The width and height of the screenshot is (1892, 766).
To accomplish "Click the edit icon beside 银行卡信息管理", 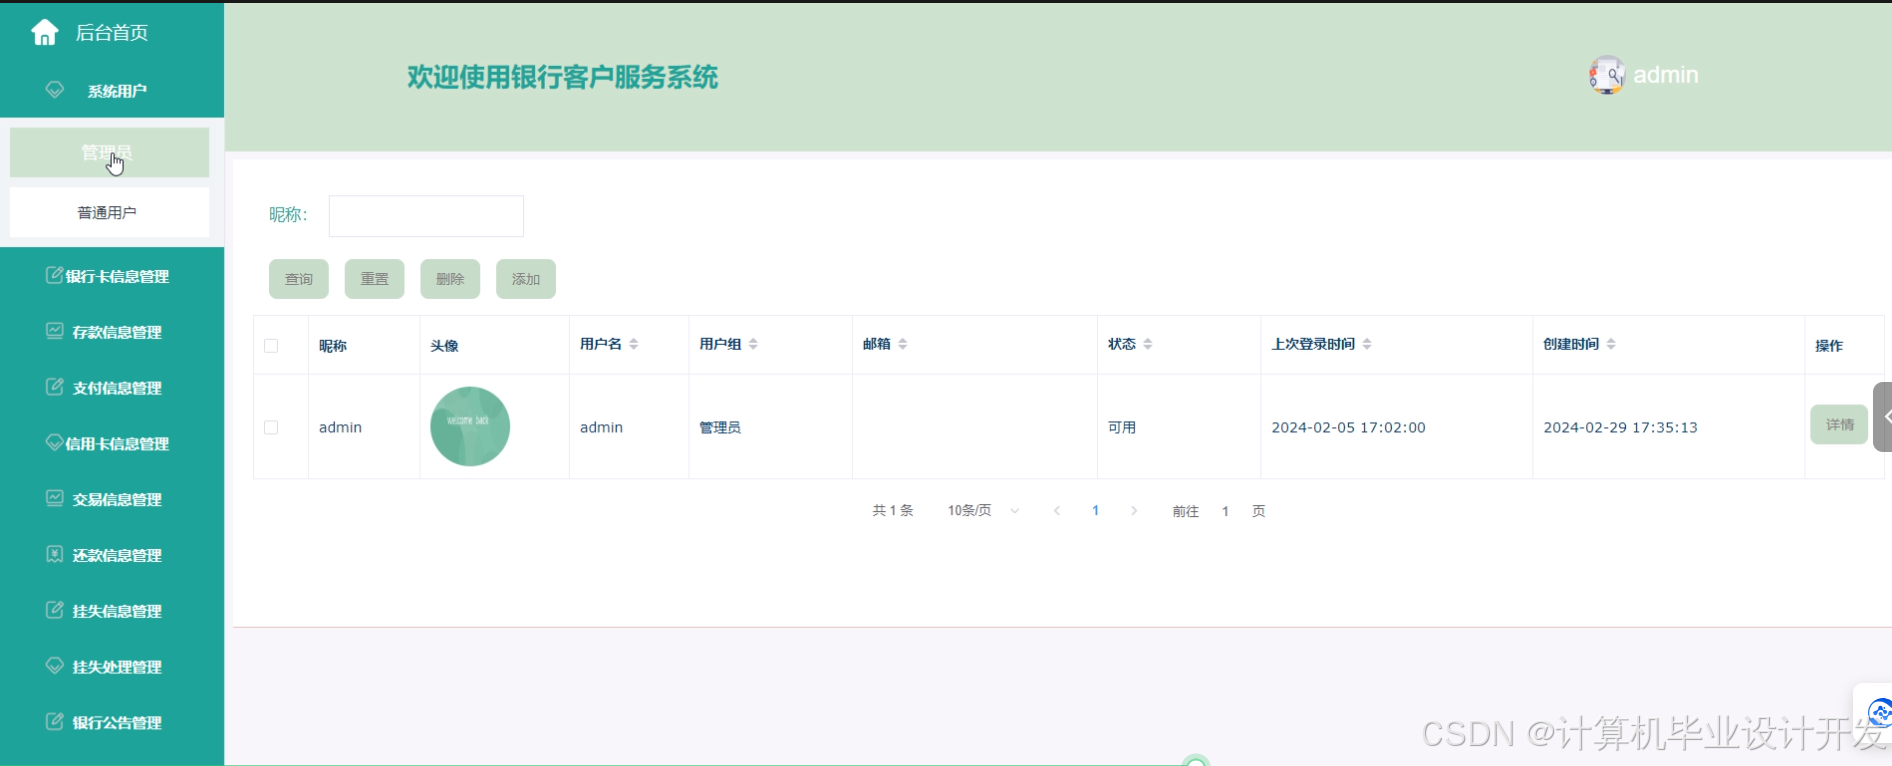I will (x=54, y=275).
